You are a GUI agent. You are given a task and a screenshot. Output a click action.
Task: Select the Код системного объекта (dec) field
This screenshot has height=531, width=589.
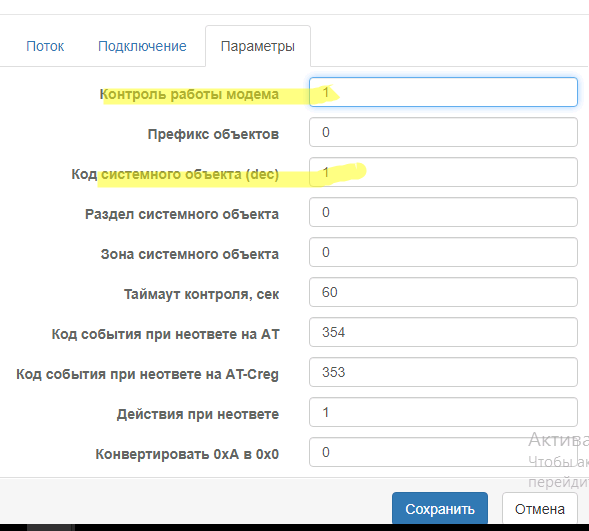pyautogui.click(x=443, y=172)
